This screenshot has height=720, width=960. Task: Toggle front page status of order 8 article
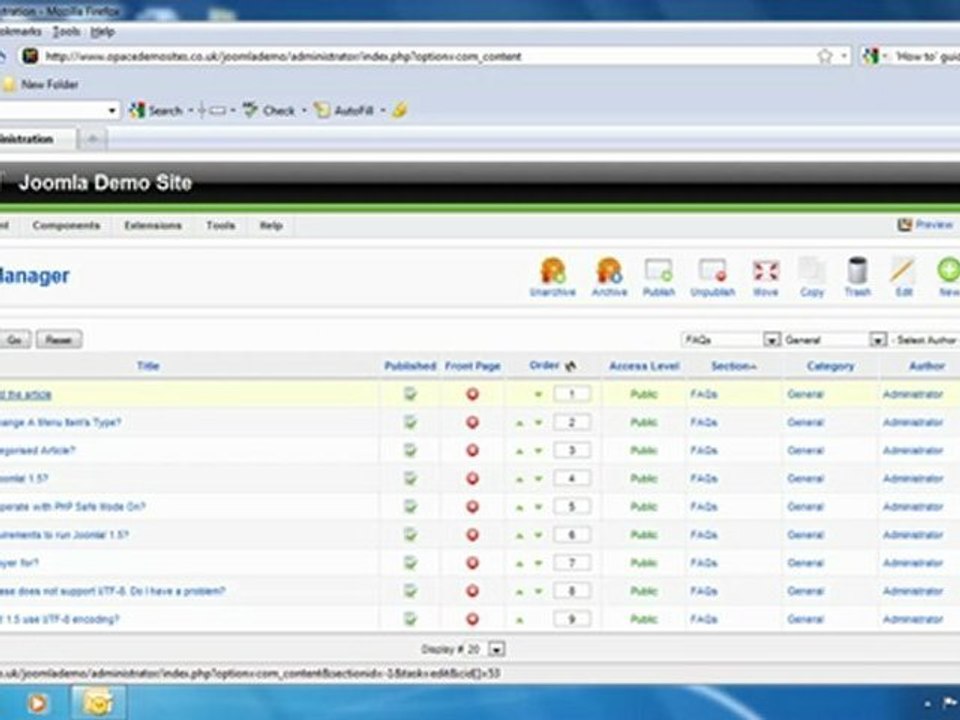[x=472, y=591]
